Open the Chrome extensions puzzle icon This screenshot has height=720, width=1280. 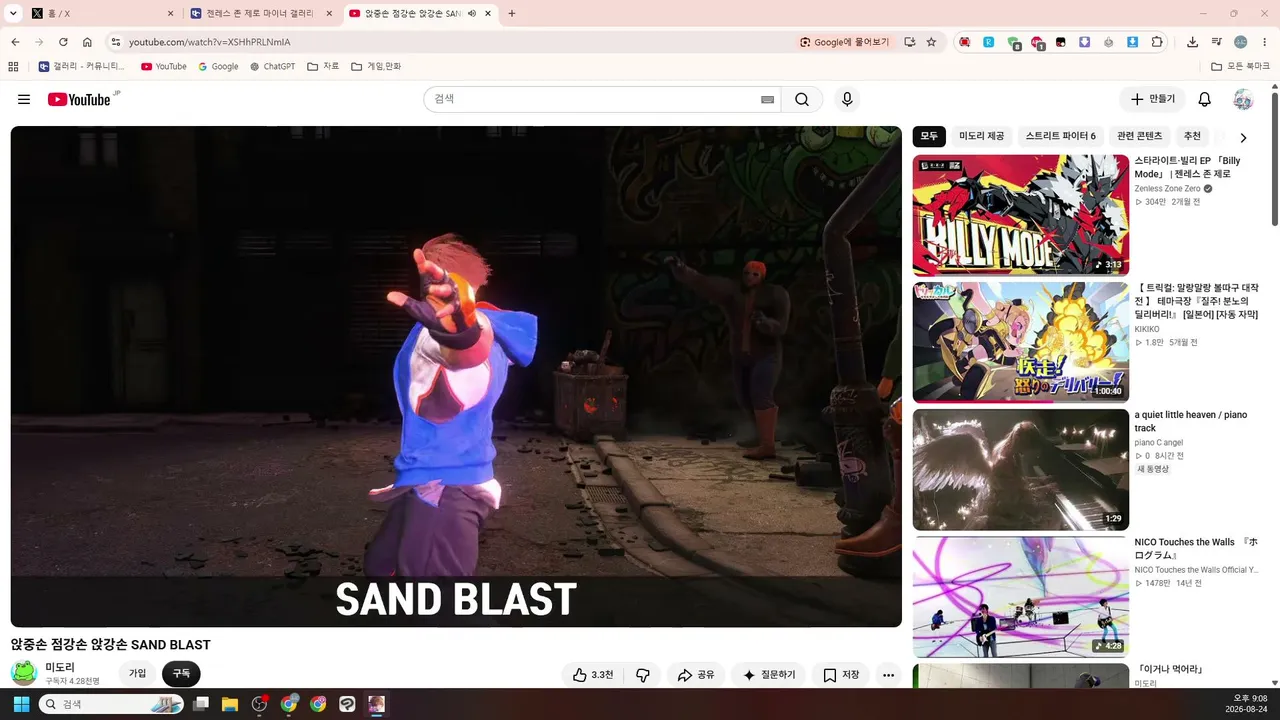pyautogui.click(x=1157, y=42)
